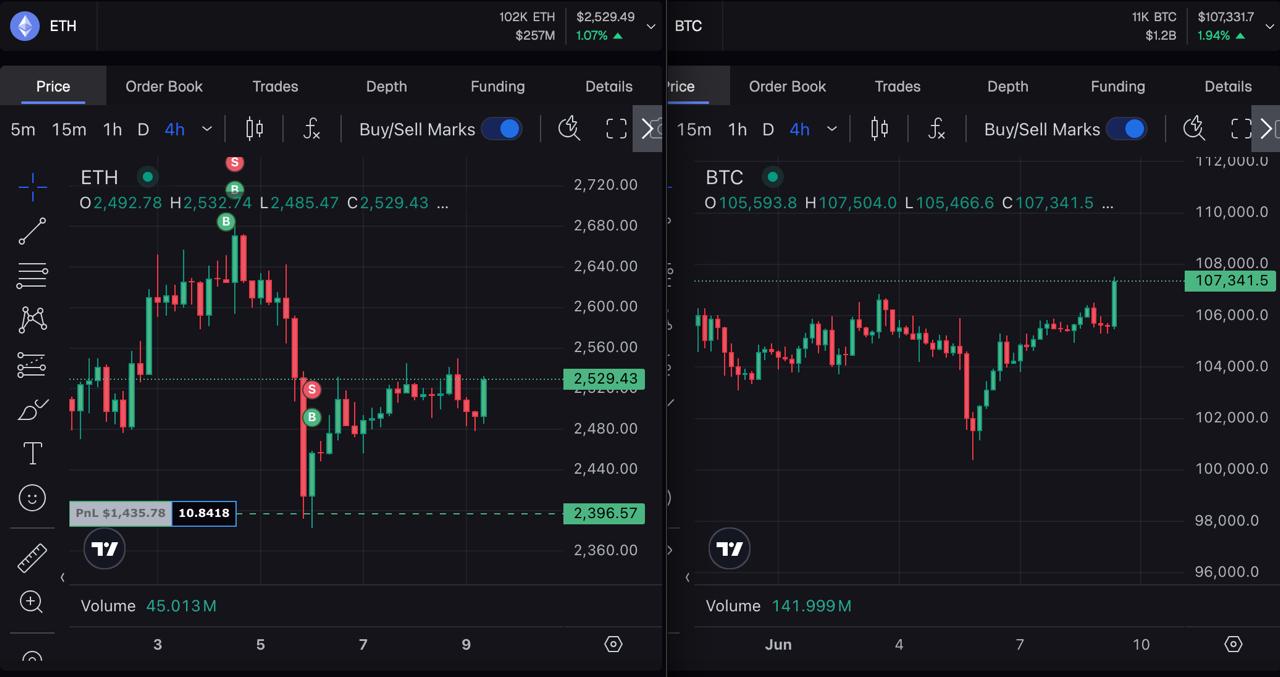Toggle Buy/Sell Marks on ETH chart
This screenshot has height=677, width=1280.
(x=501, y=129)
